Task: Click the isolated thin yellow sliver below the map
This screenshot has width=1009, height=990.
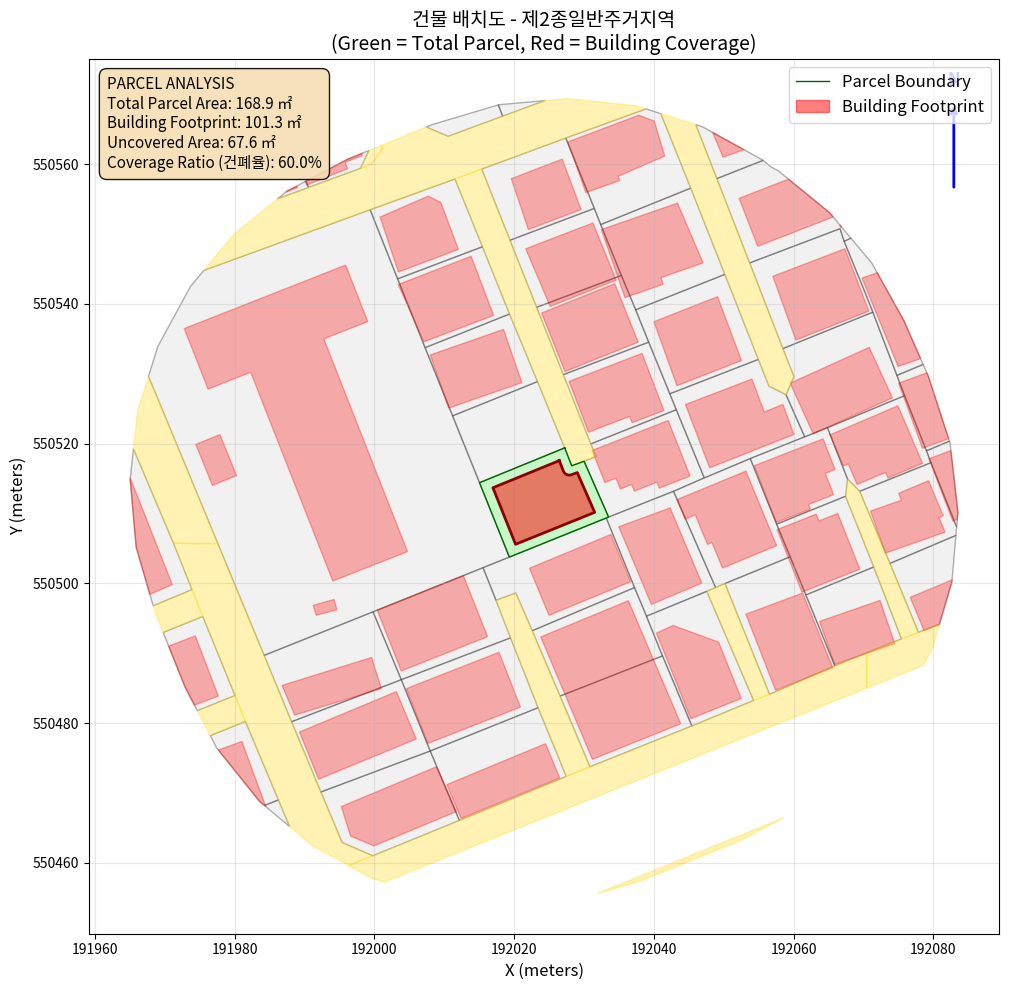Action: [x=690, y=856]
